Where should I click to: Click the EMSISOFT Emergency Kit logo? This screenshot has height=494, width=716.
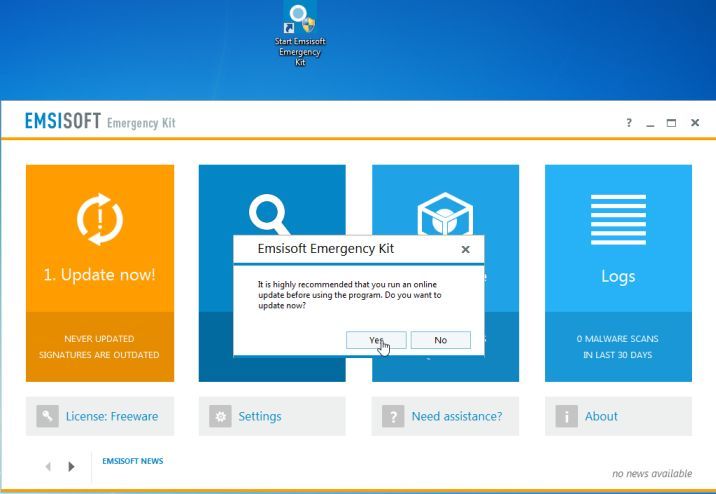click(100, 121)
